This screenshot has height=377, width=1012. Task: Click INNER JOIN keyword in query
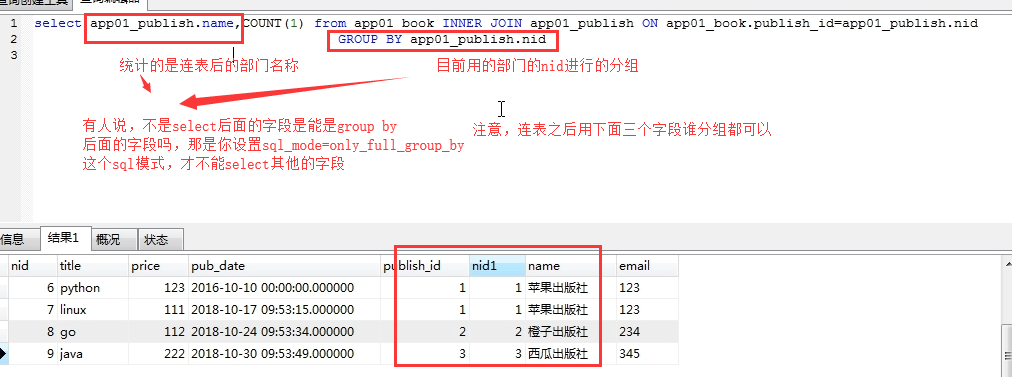click(483, 24)
